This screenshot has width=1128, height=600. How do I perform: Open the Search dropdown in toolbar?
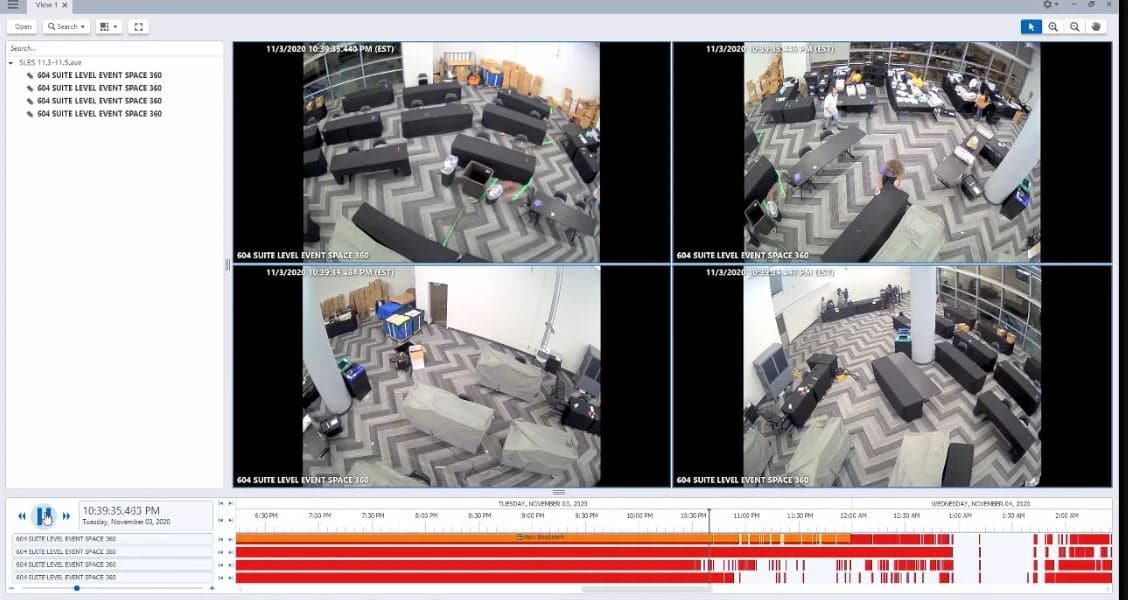click(66, 27)
